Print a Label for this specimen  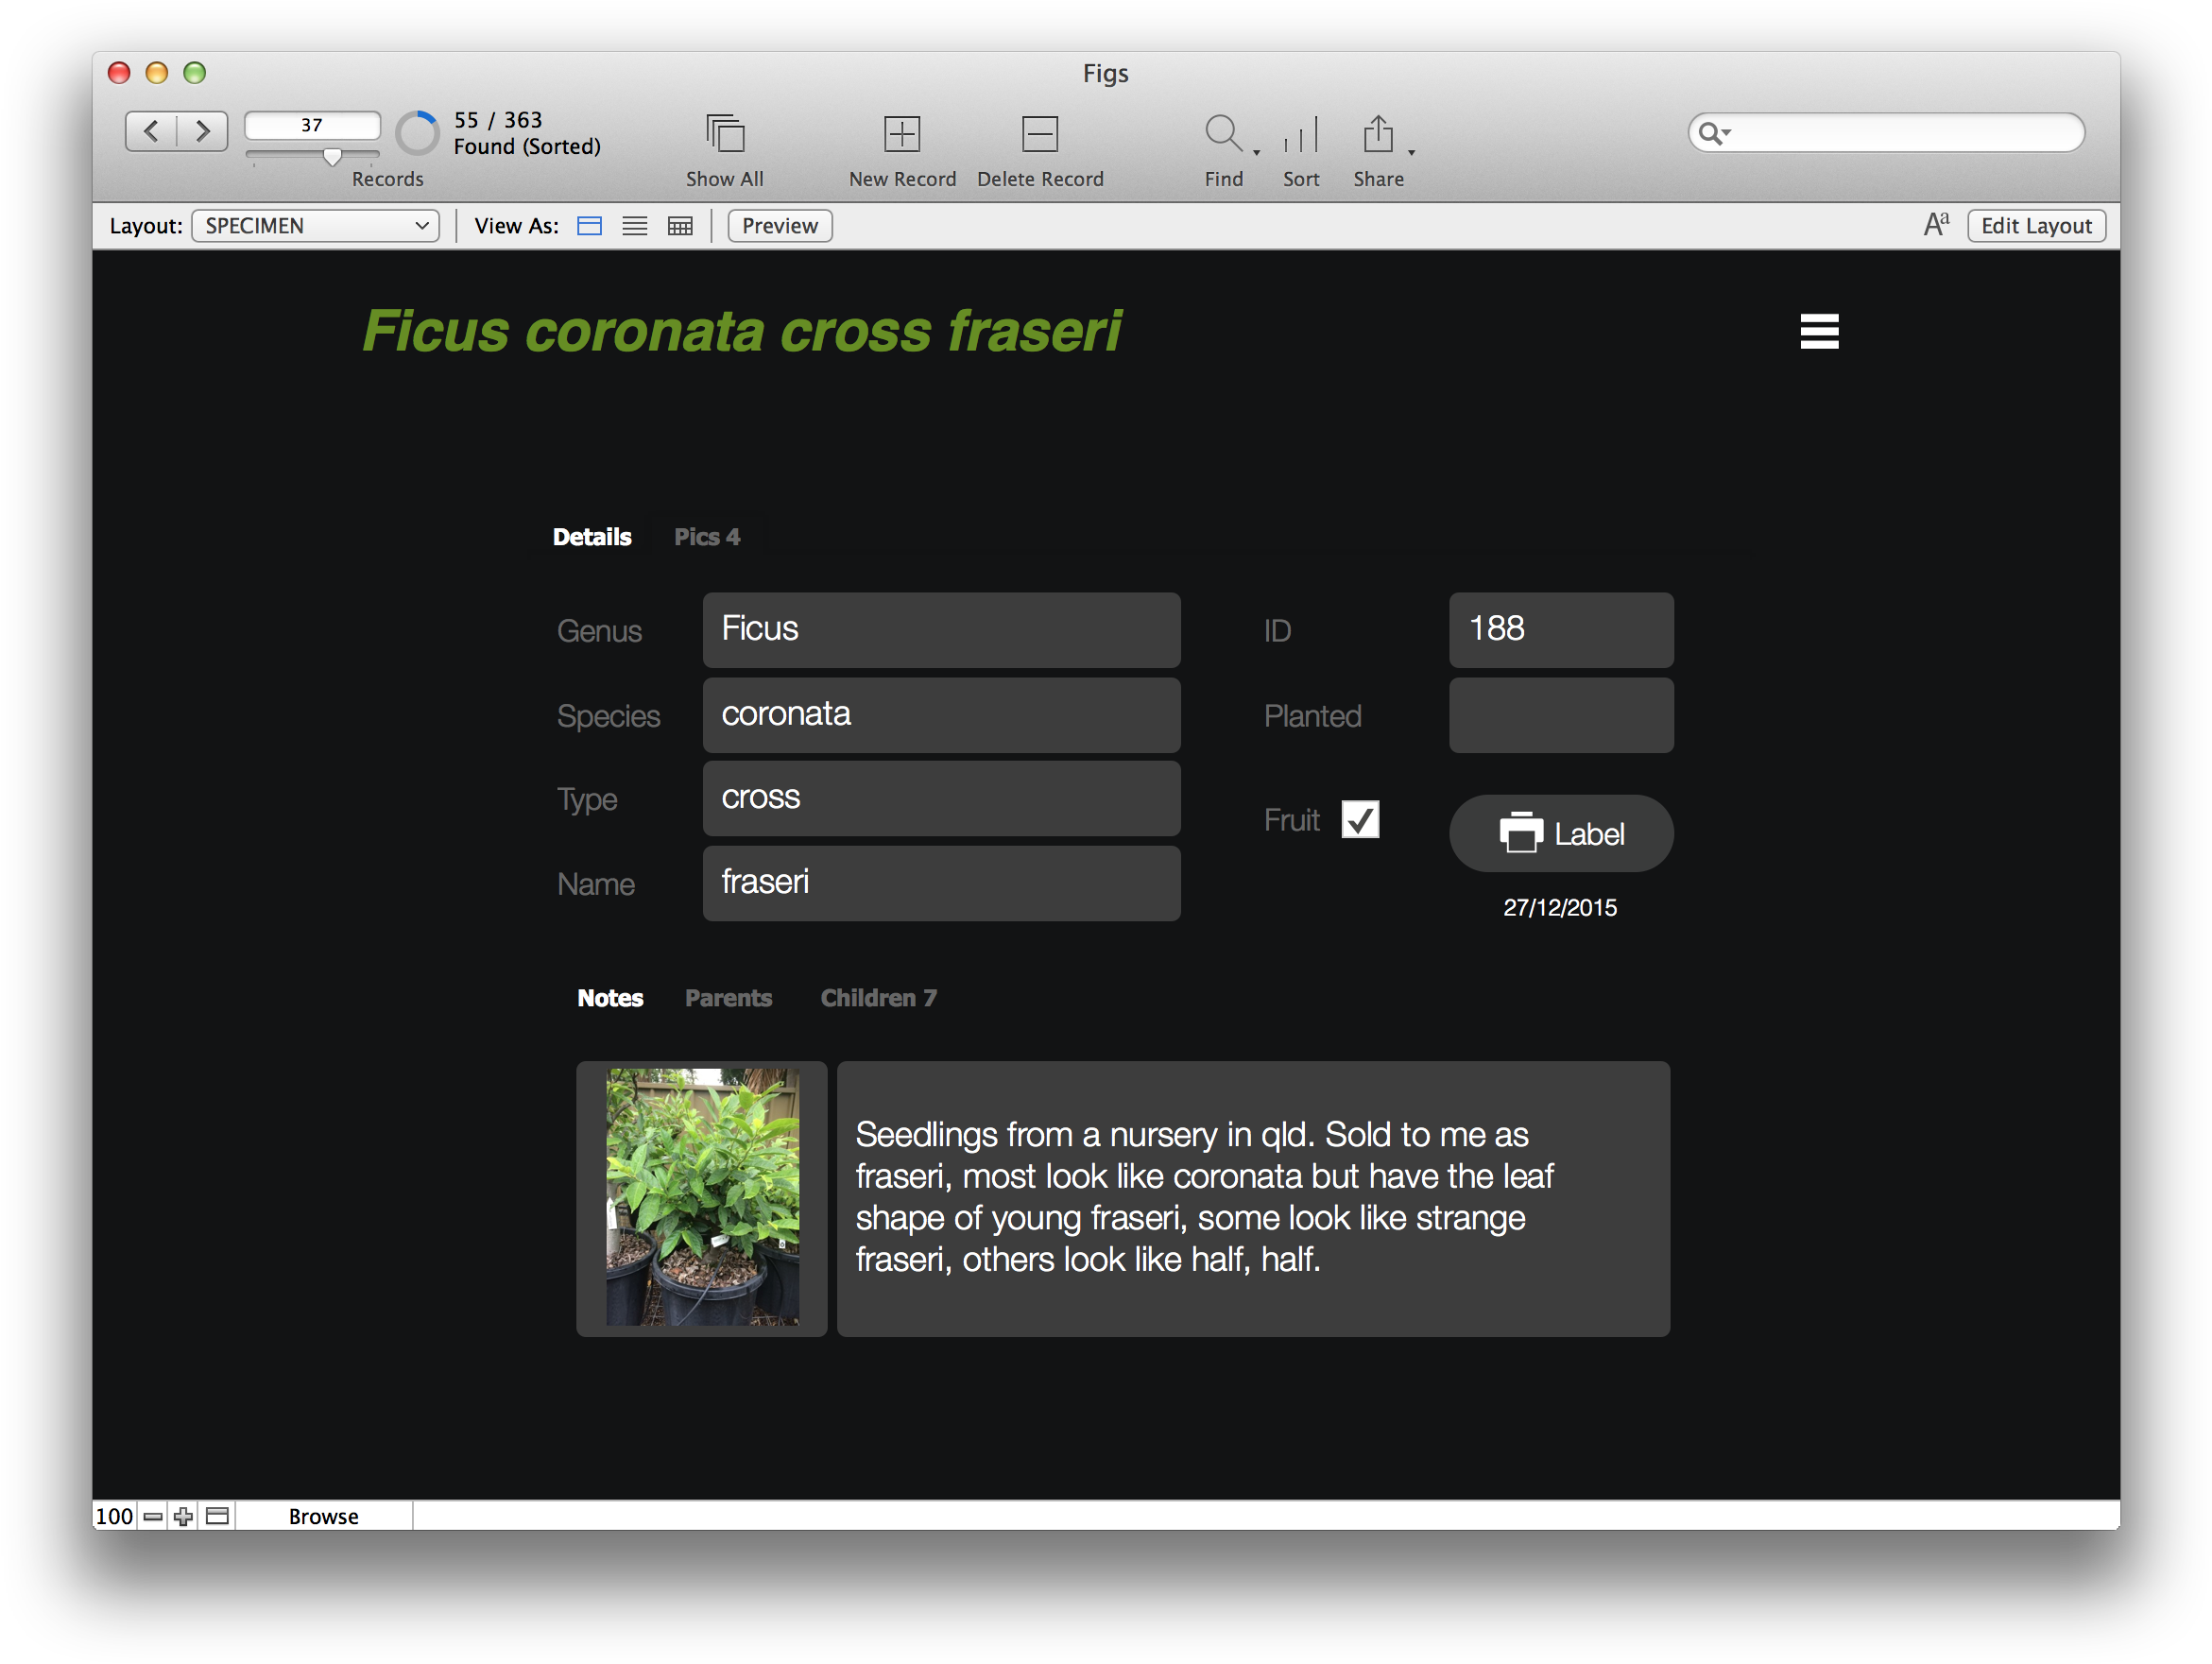point(1560,832)
